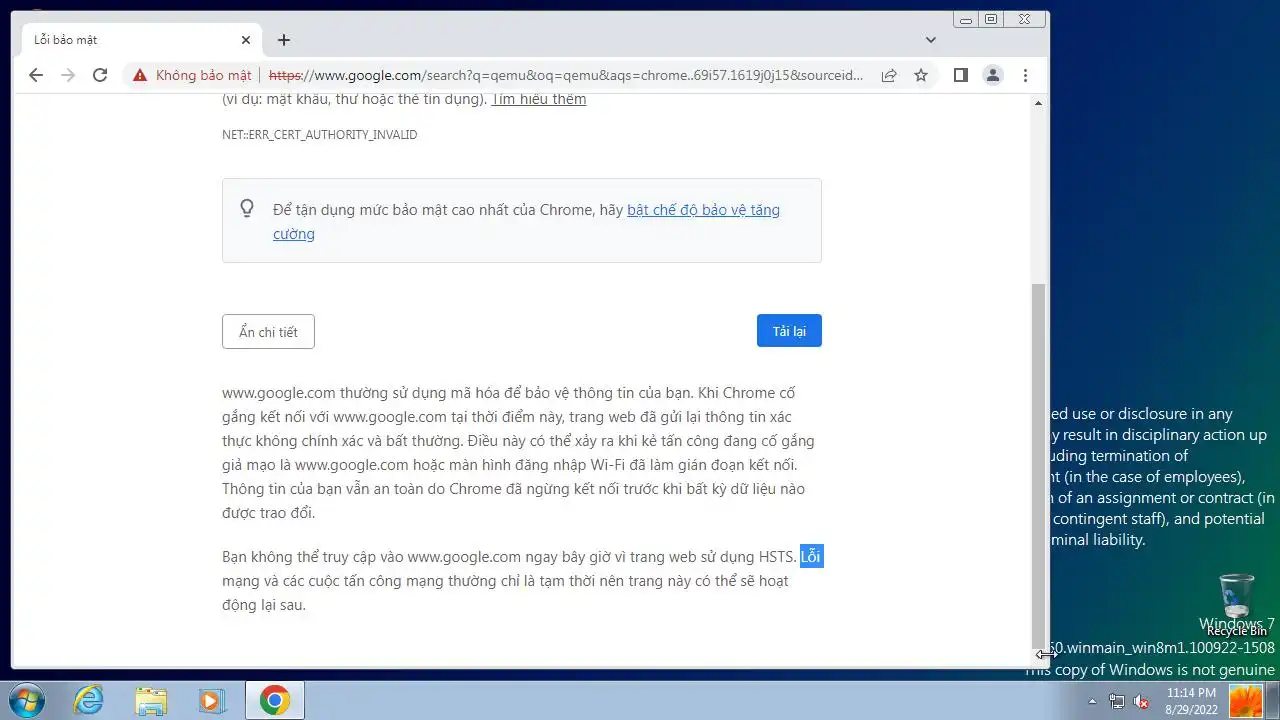
Task: Open the Chrome profile avatar
Action: tap(993, 75)
